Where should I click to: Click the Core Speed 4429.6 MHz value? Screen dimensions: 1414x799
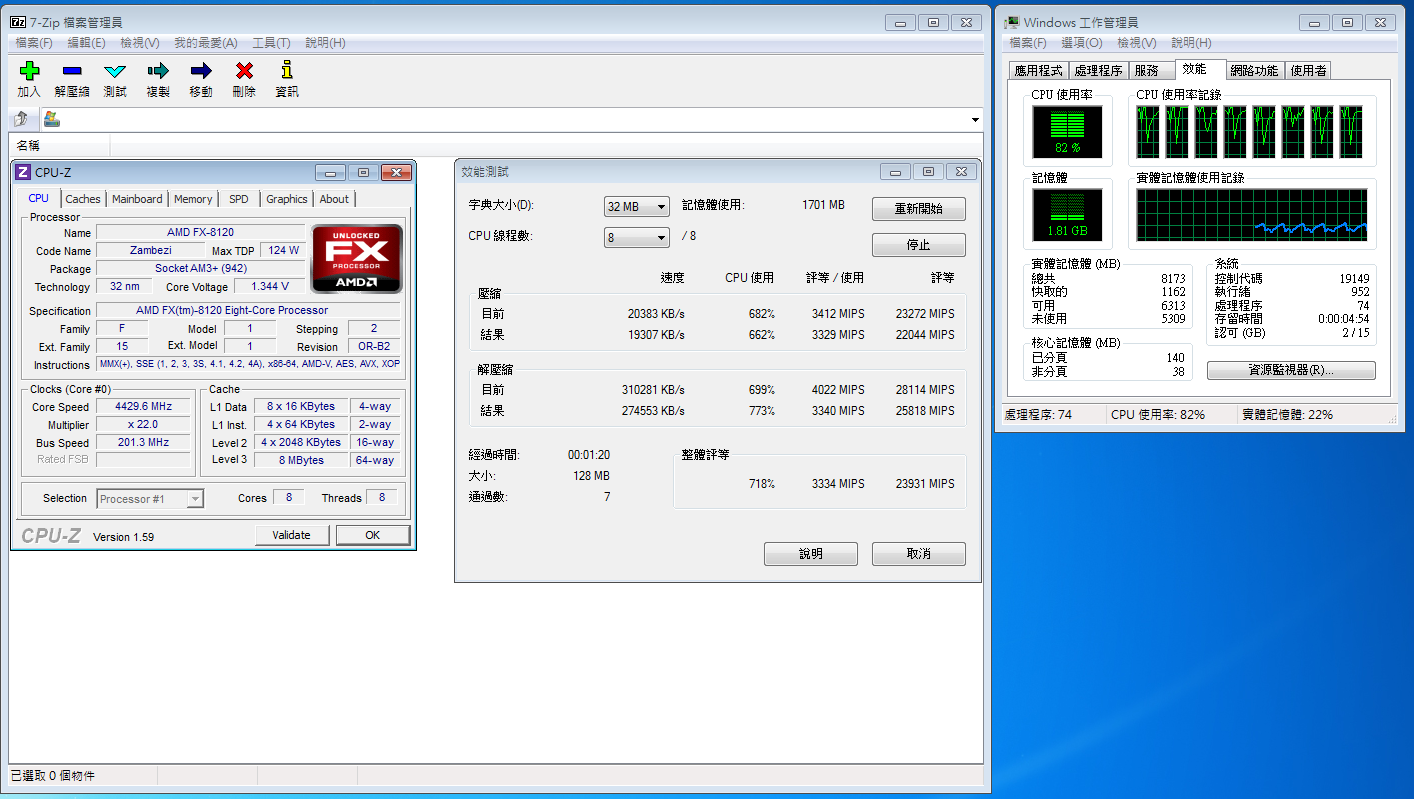(x=143, y=407)
